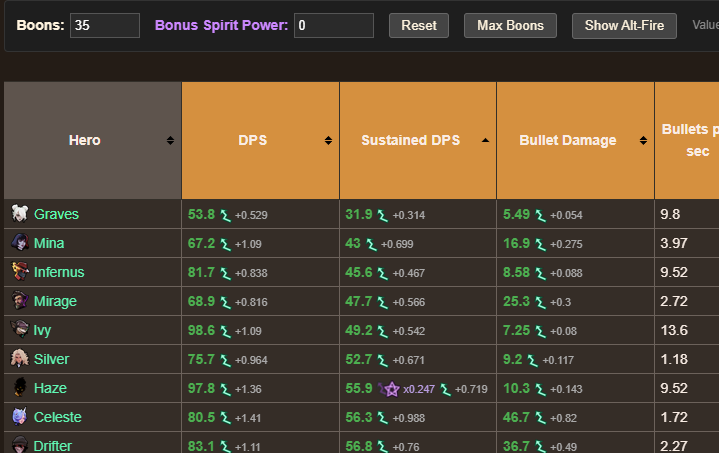Screen dimensions: 719x453
Task: Open the Infernus hero link
Action: point(59,272)
